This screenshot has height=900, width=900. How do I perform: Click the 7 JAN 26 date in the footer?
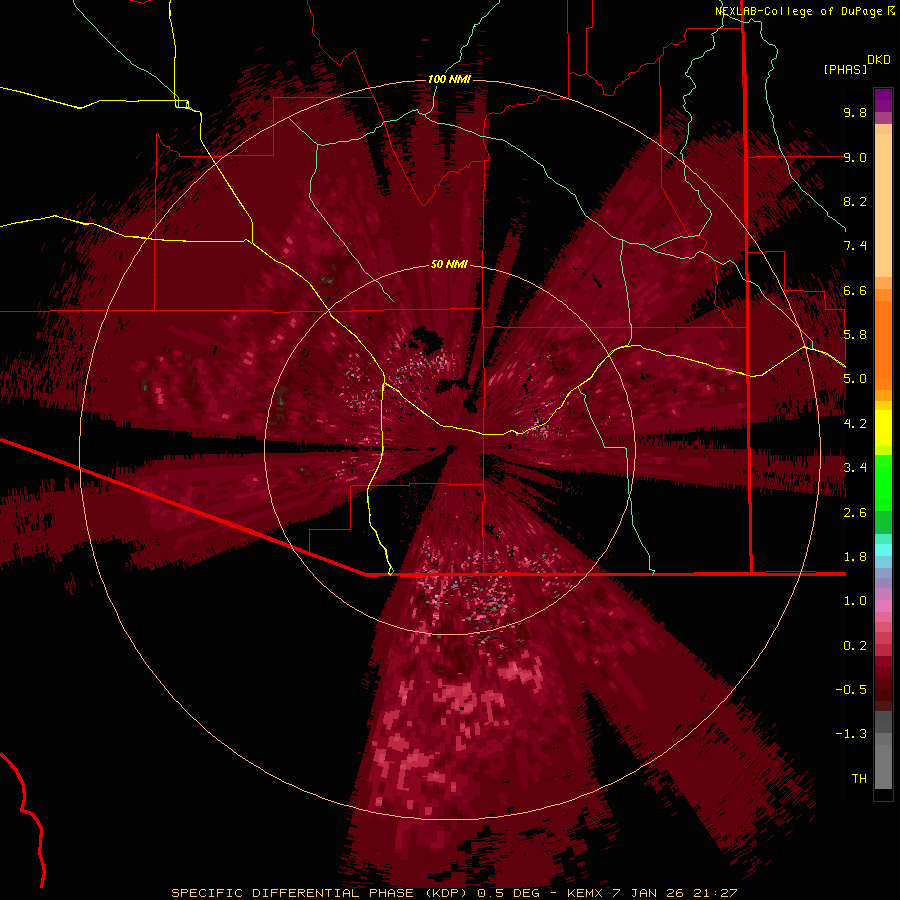pyautogui.click(x=649, y=893)
